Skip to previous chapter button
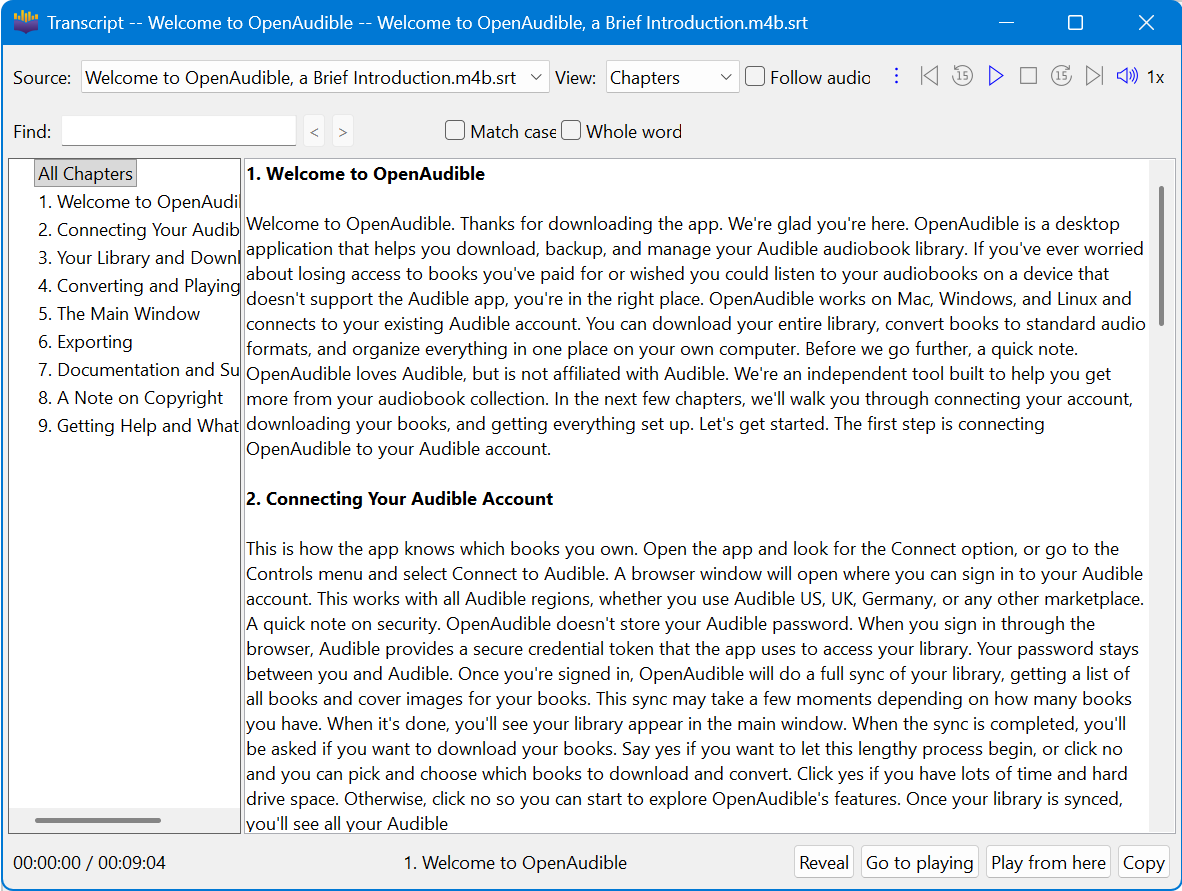Viewport: 1182px width, 891px height. [x=929, y=76]
